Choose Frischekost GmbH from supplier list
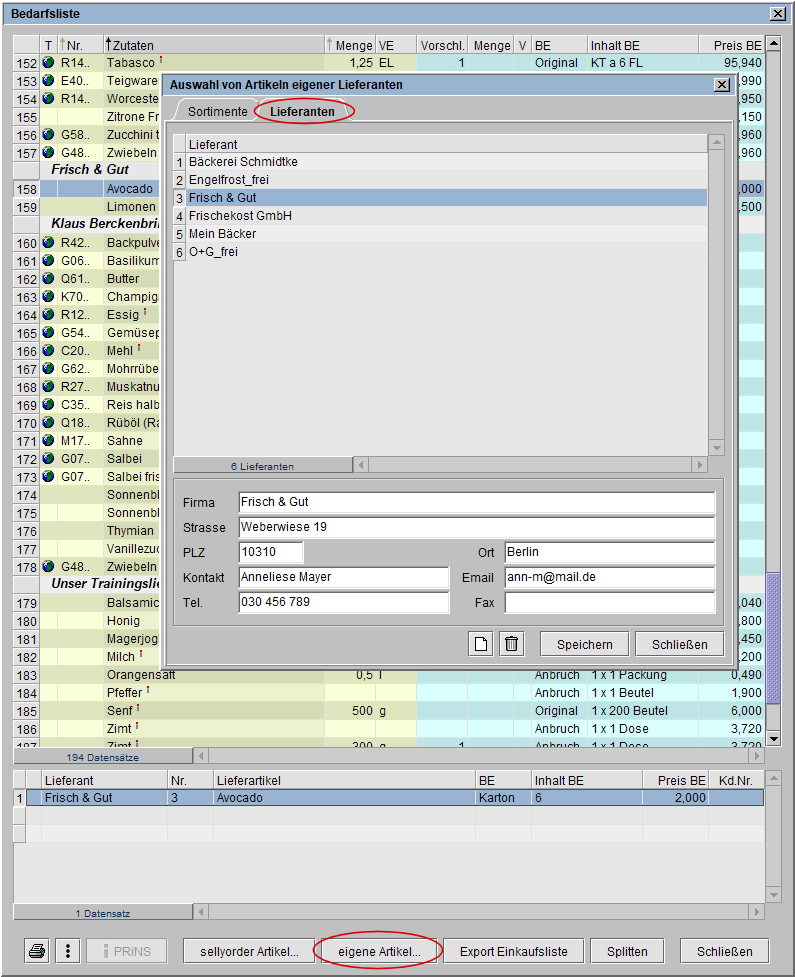 point(240,216)
